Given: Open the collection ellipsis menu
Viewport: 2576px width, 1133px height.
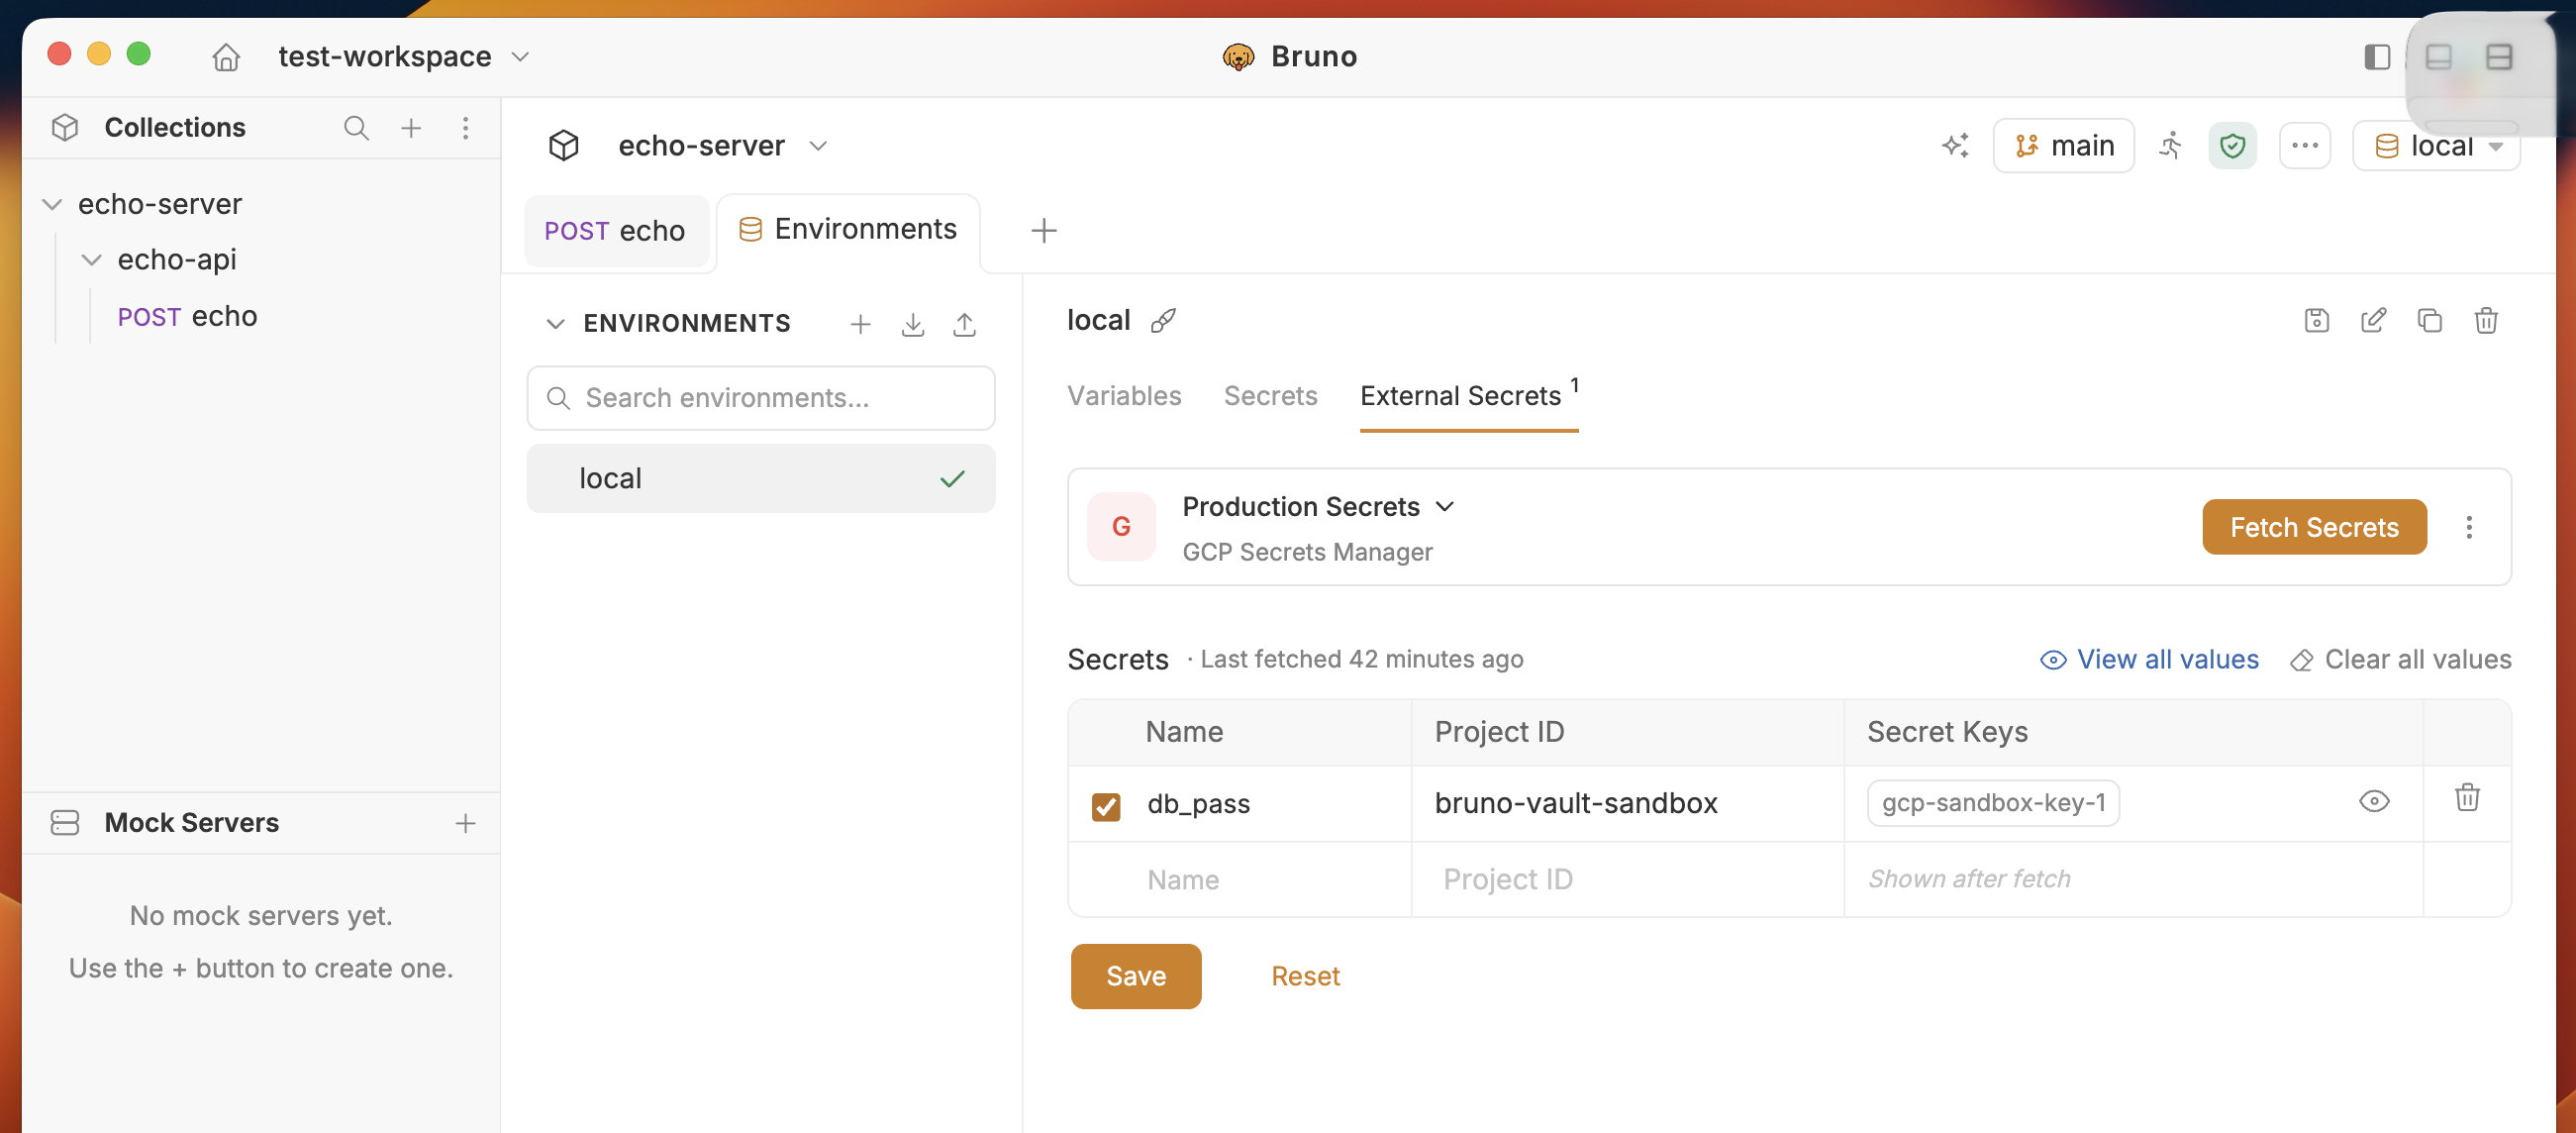Looking at the screenshot, I should tap(2305, 146).
